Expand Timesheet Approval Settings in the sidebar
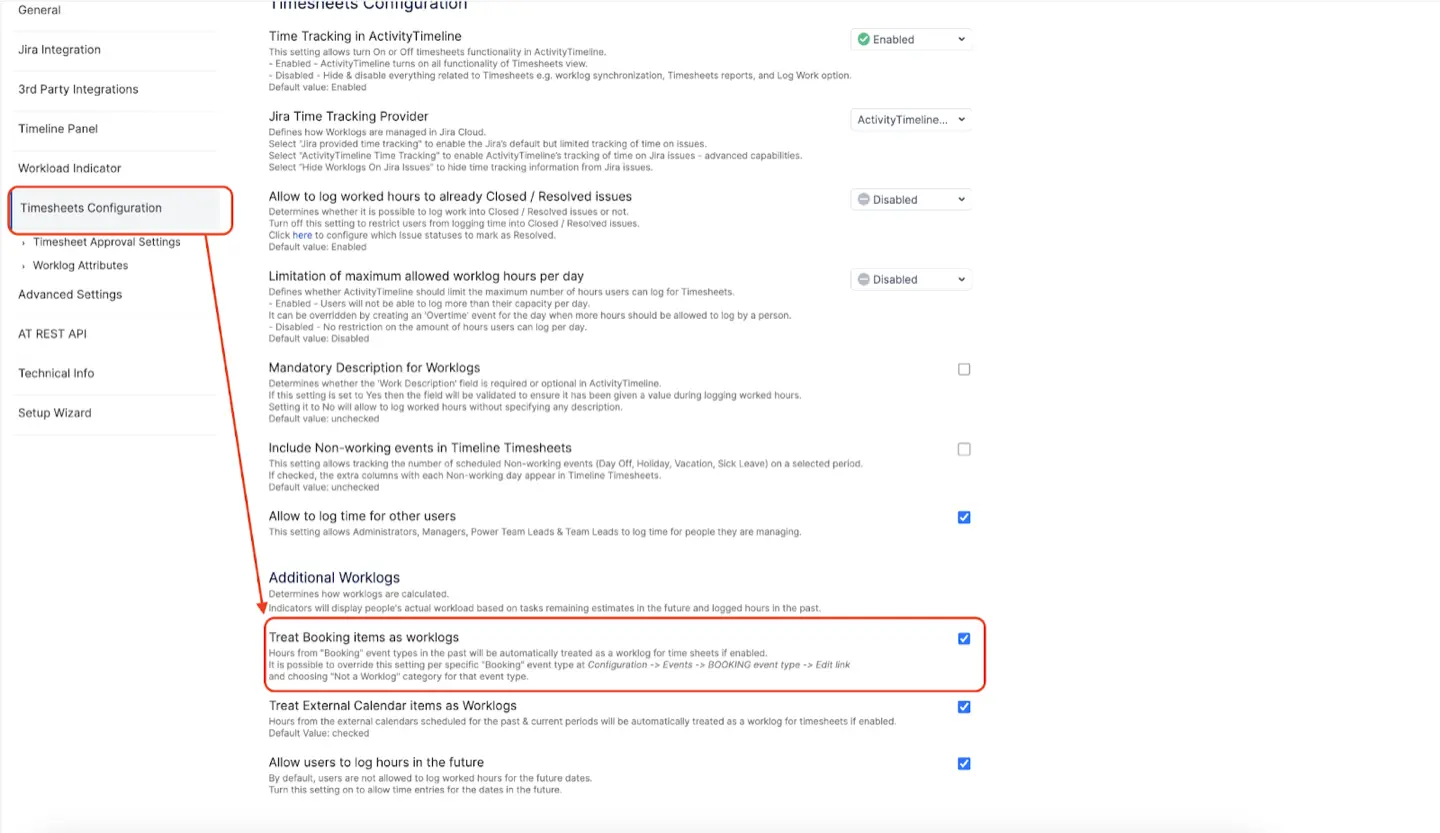1440x833 pixels. pos(108,242)
